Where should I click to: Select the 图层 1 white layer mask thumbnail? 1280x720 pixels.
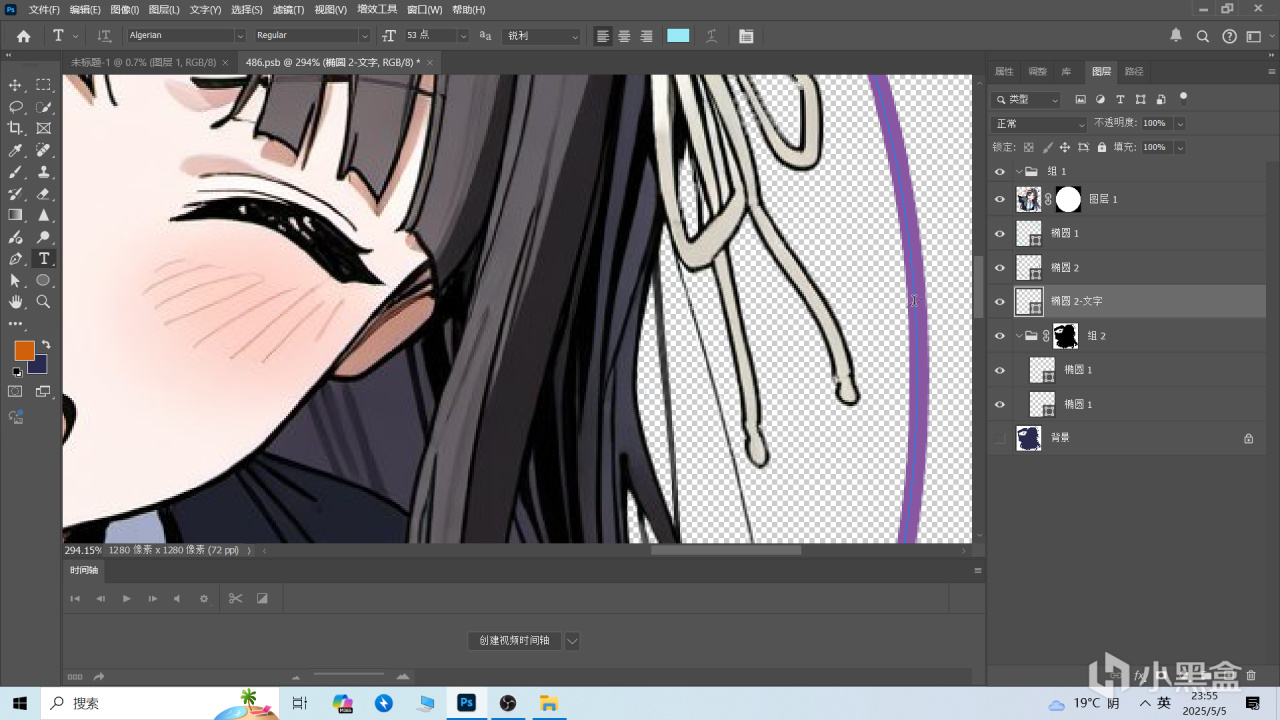point(1068,199)
